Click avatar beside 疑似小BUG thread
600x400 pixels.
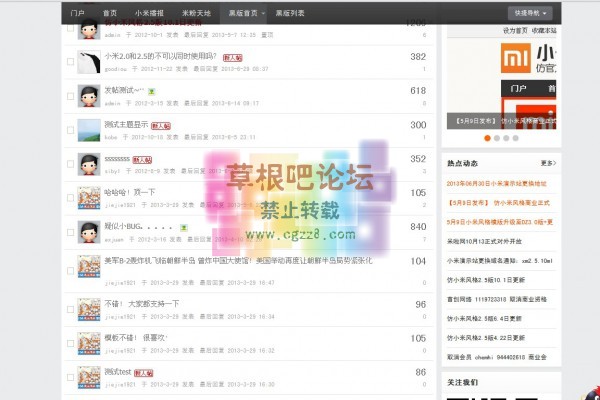click(89, 232)
